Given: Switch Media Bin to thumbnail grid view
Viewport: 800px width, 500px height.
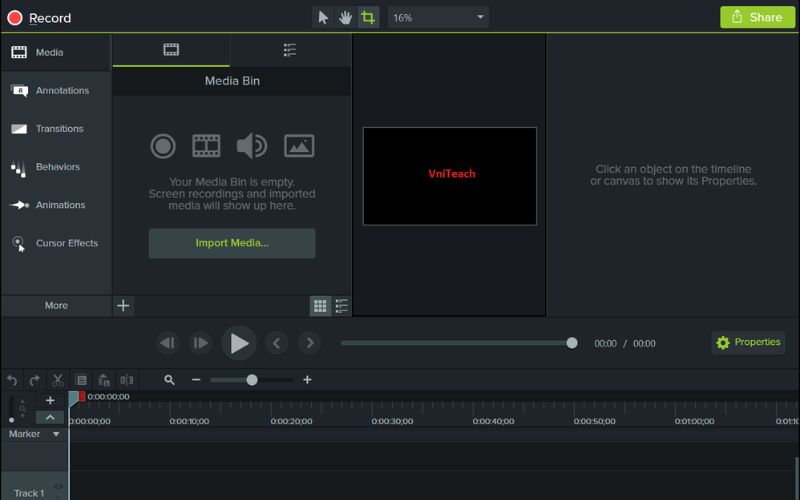Looking at the screenshot, I should point(320,306).
